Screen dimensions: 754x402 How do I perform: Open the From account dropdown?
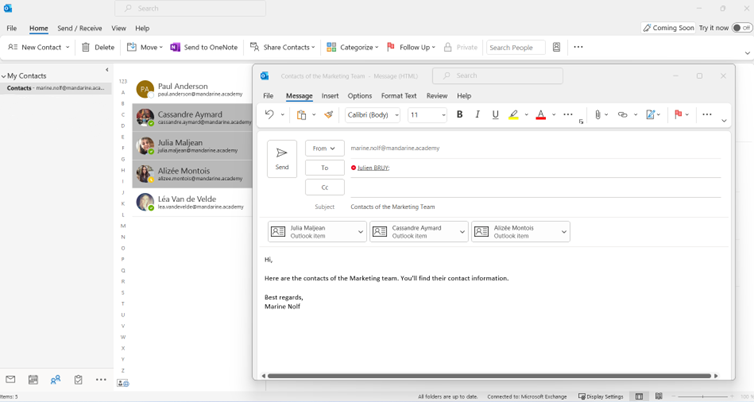[325, 148]
